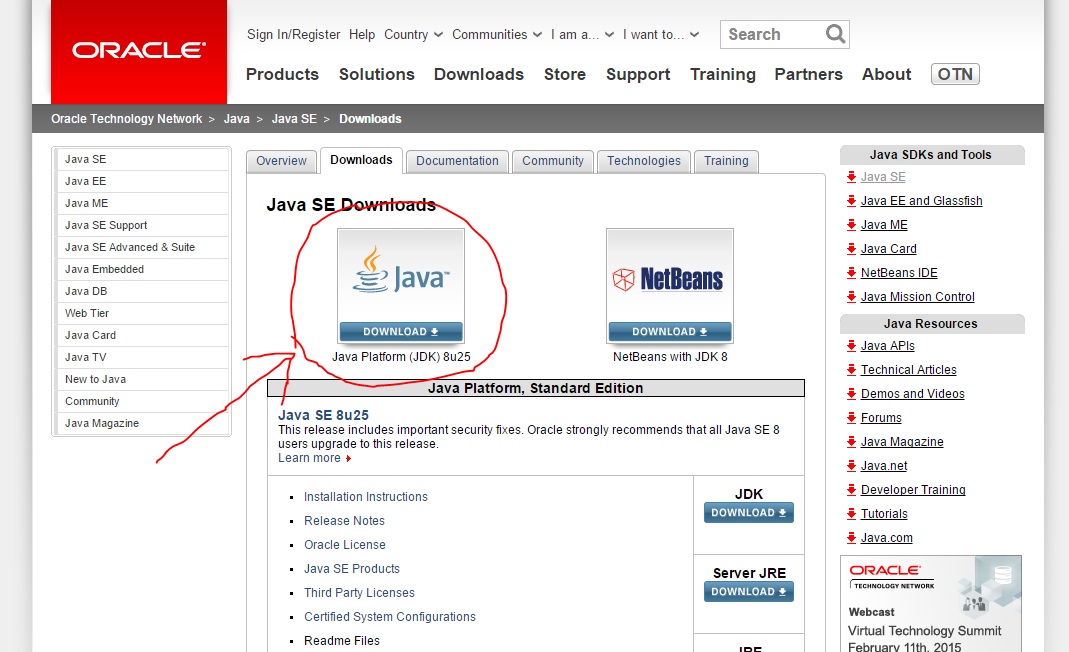Click the Oracle logo
This screenshot has height=652, width=1069.
click(x=139, y=50)
